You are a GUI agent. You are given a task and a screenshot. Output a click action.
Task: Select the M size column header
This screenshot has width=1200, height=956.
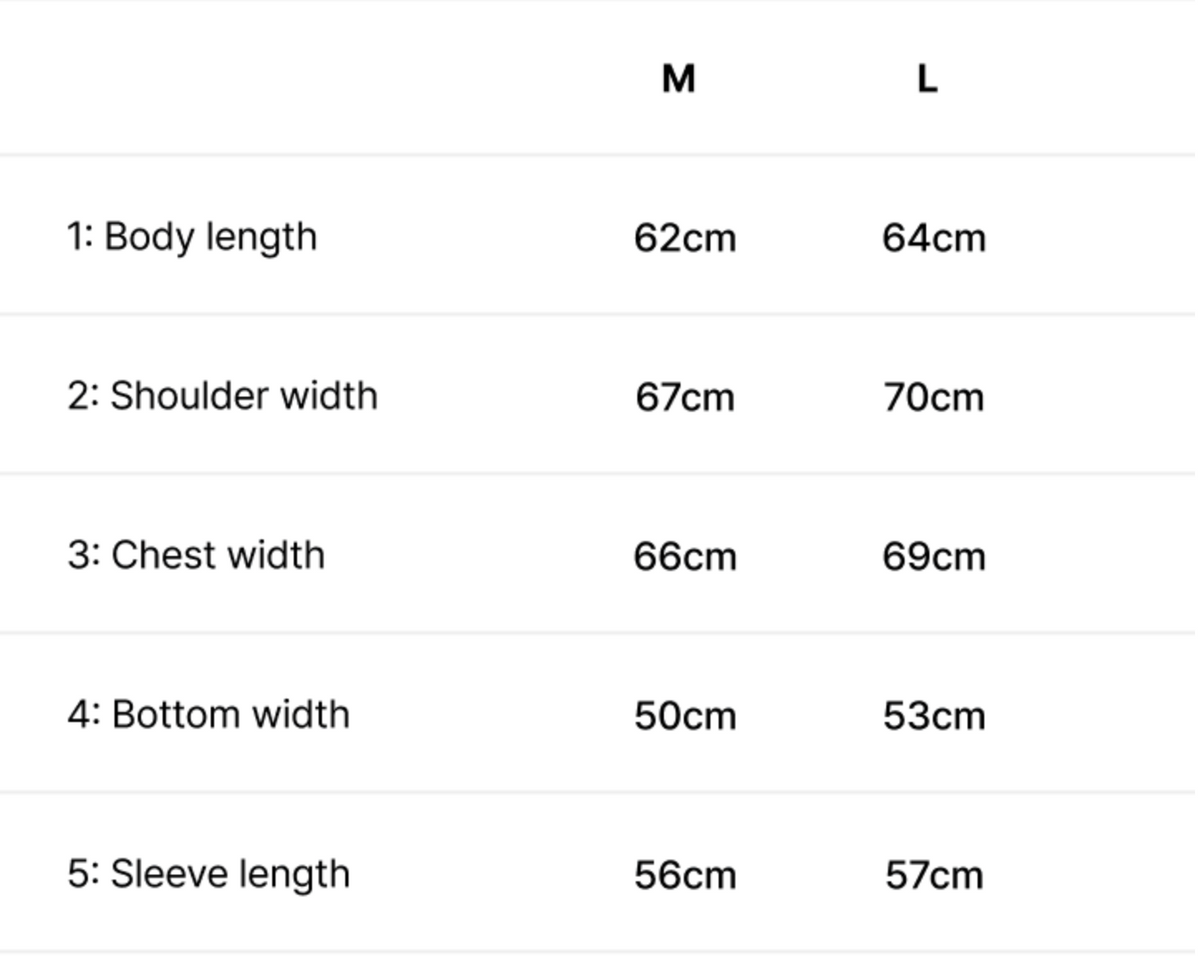point(678,78)
